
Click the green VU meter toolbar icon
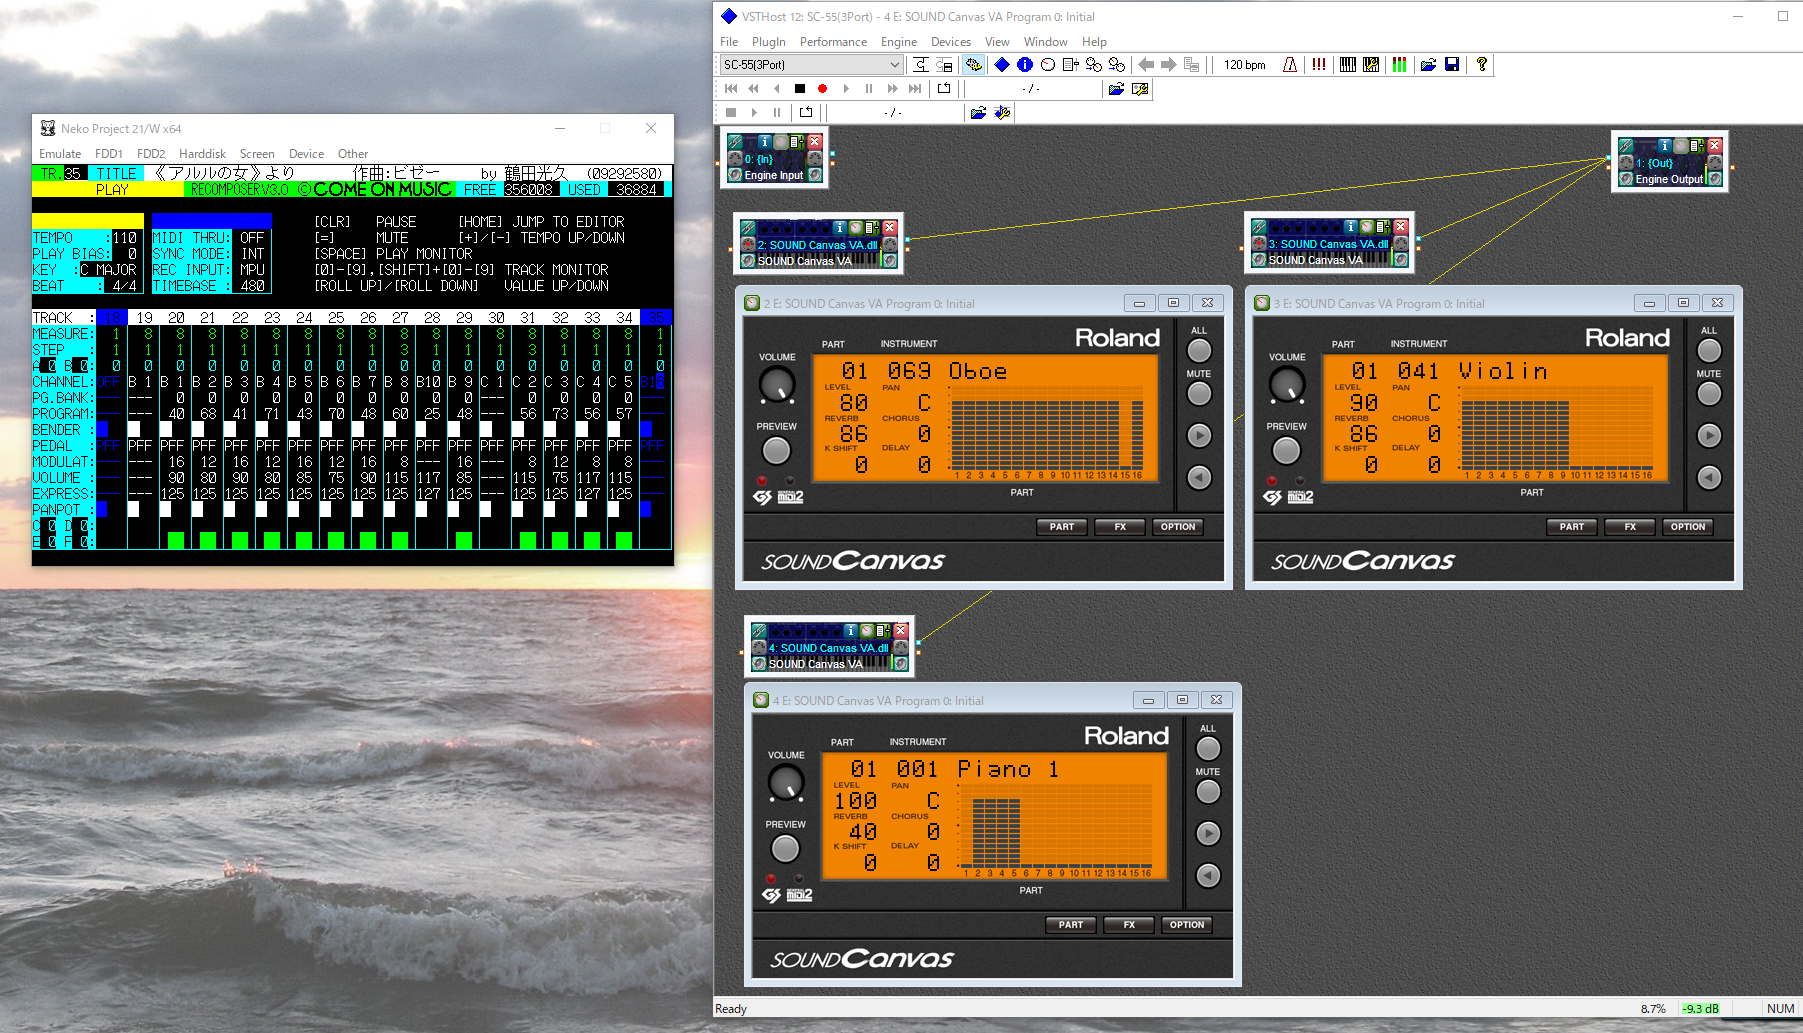click(1399, 65)
